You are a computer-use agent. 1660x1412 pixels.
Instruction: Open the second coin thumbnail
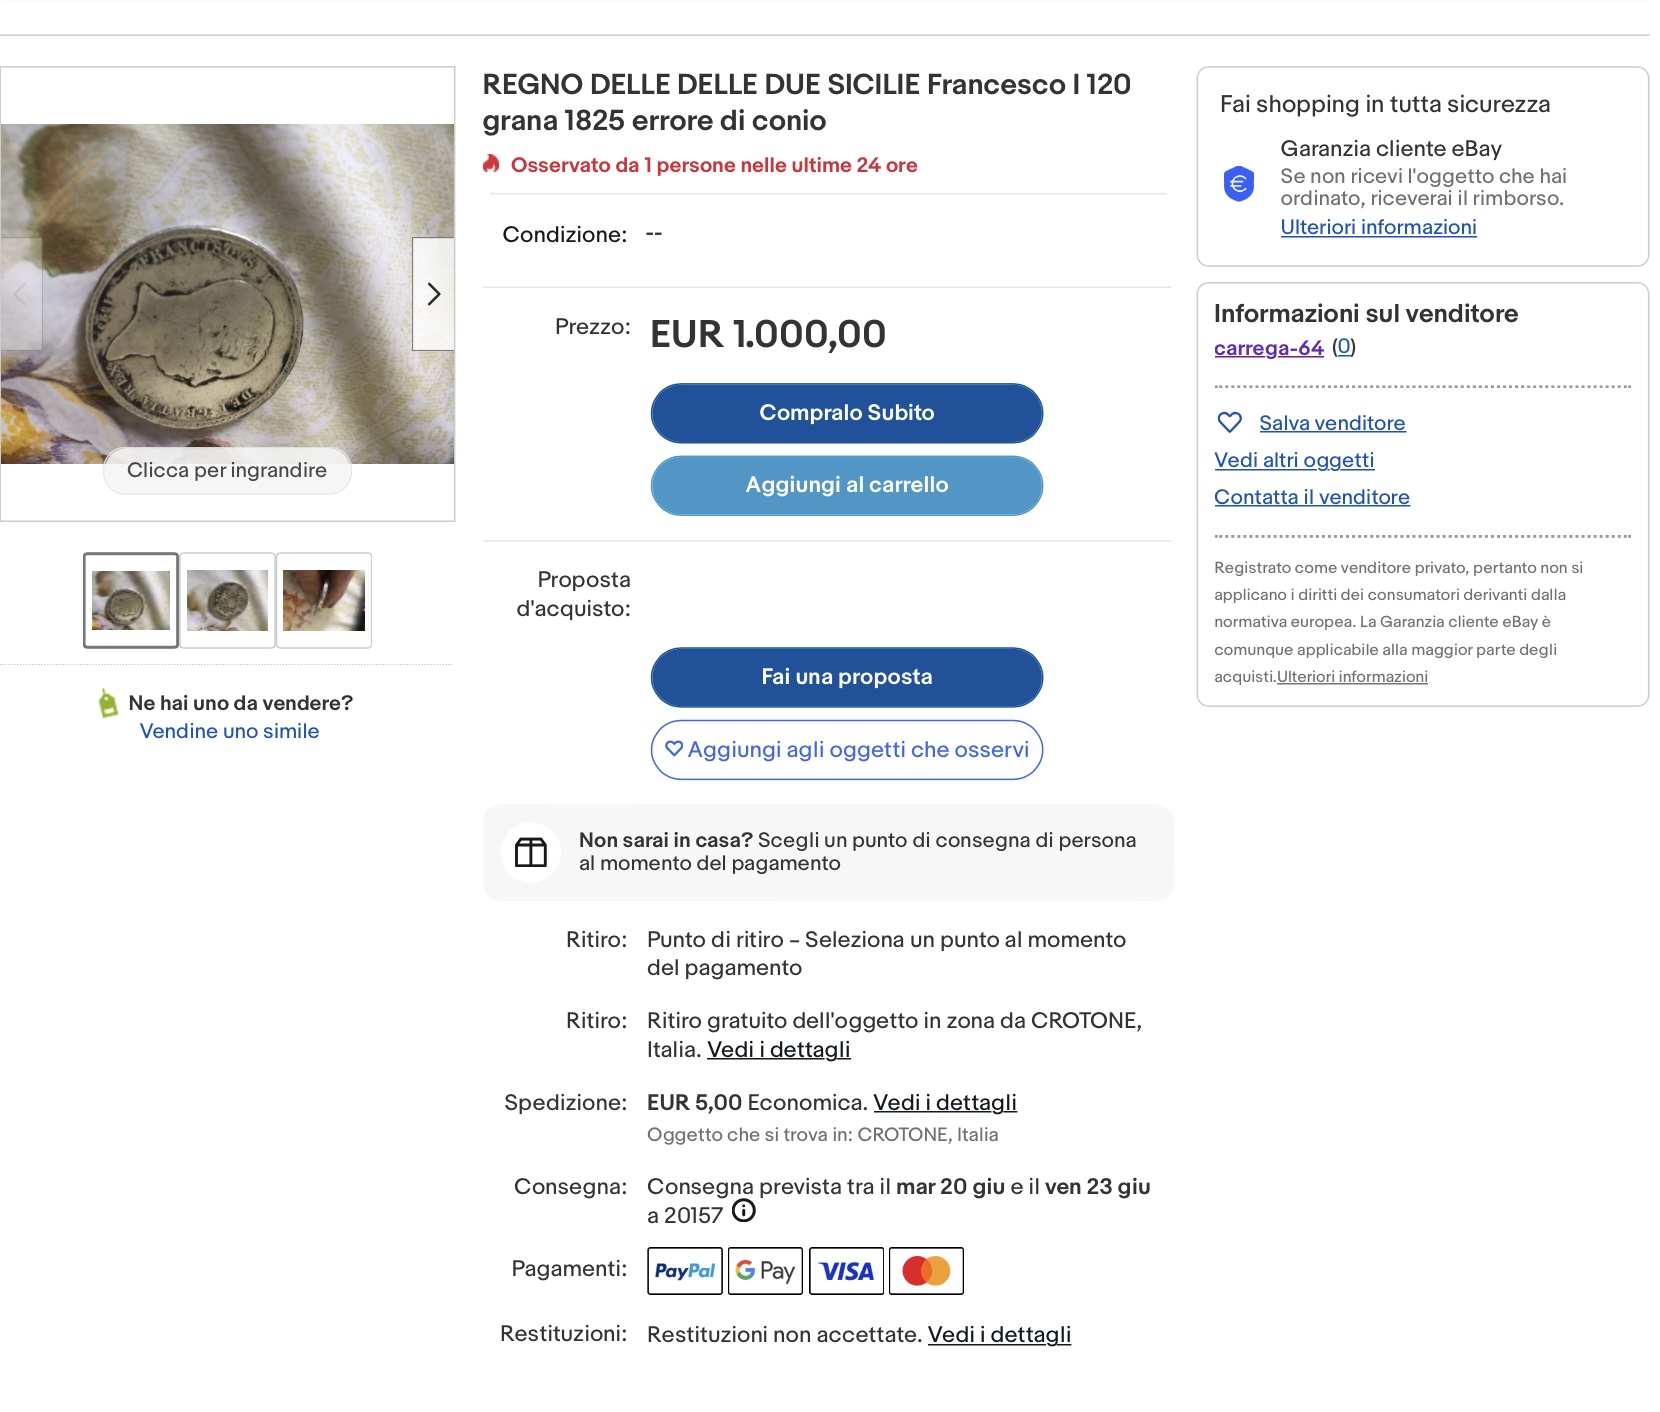[x=227, y=600]
